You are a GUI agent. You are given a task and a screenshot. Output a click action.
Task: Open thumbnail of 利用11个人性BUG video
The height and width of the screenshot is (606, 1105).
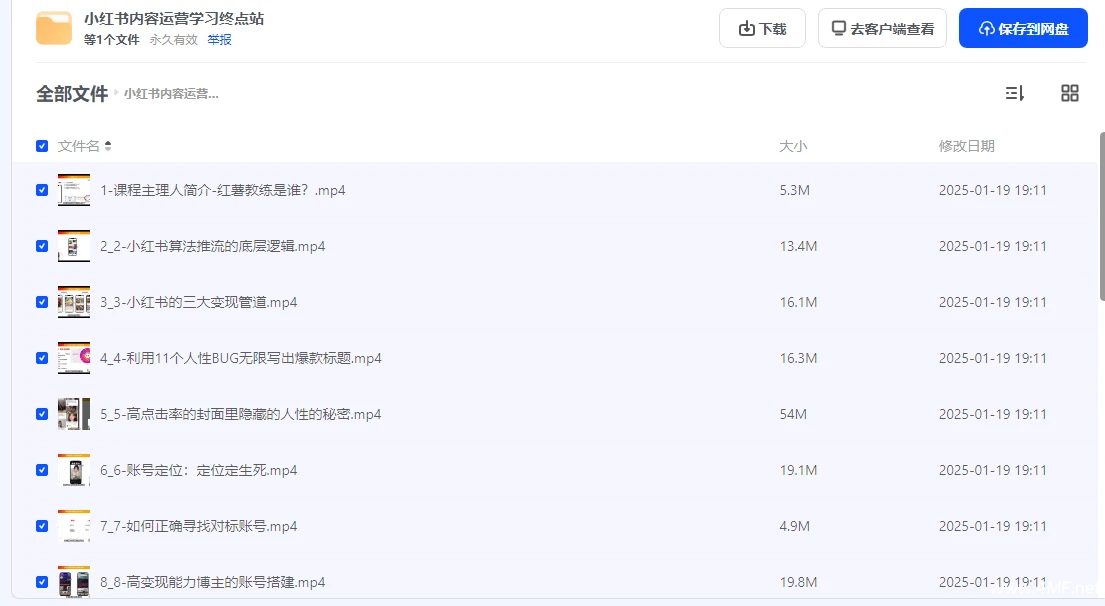pyautogui.click(x=74, y=358)
